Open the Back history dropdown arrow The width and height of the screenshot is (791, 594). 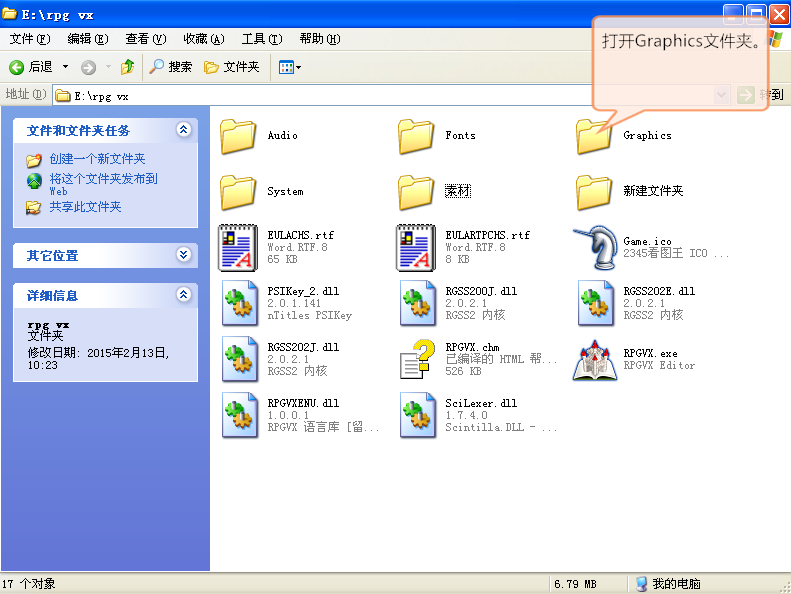66,67
